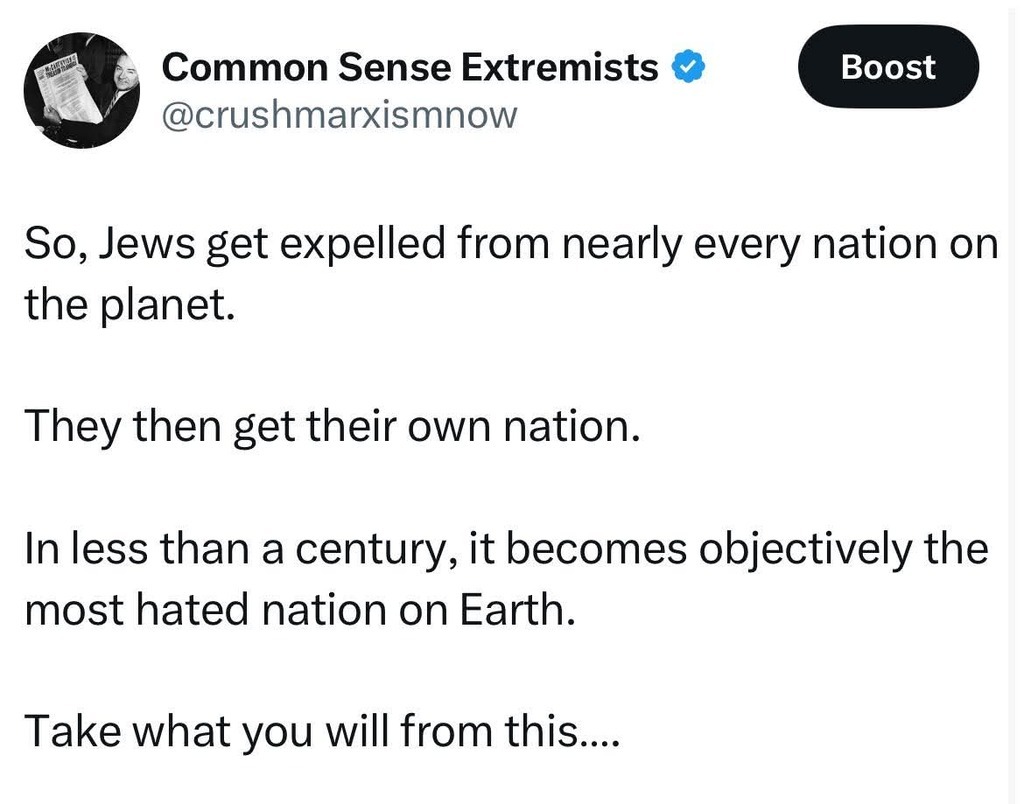Image resolution: width=1024 pixels, height=804 pixels.
Task: Click the Common Sense Extremists display name
Action: pos(410,68)
